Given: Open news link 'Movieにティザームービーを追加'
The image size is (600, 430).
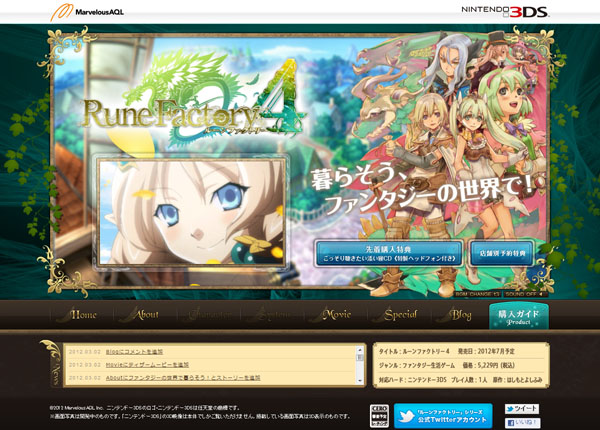Looking at the screenshot, I should (147, 365).
